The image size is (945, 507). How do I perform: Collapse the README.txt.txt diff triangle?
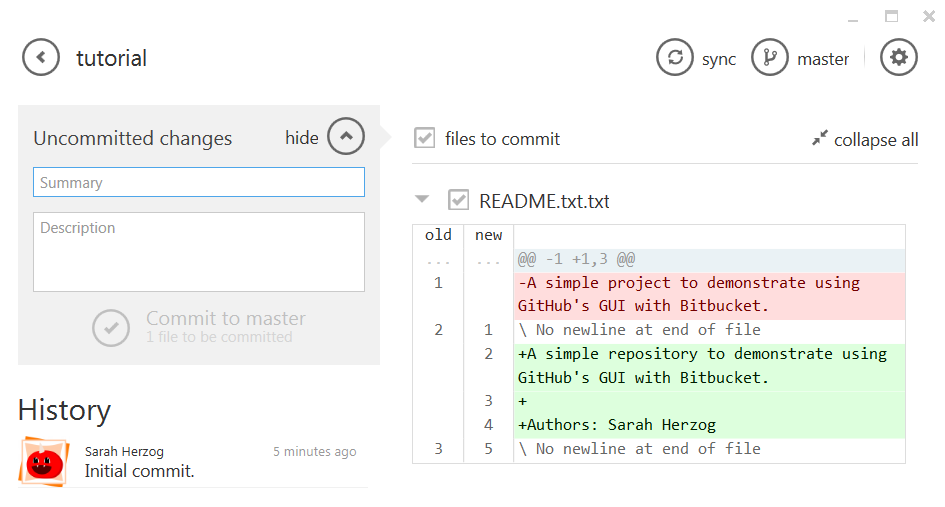click(x=422, y=199)
